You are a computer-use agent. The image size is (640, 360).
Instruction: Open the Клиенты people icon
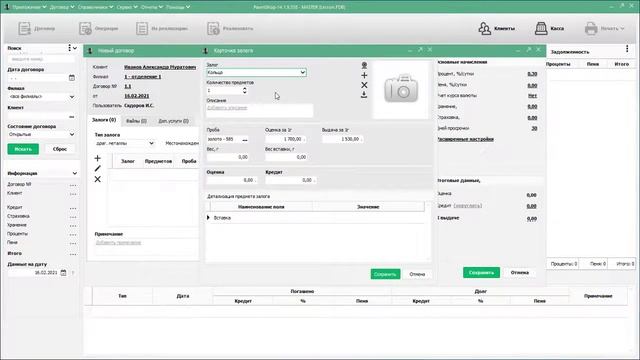(484, 29)
